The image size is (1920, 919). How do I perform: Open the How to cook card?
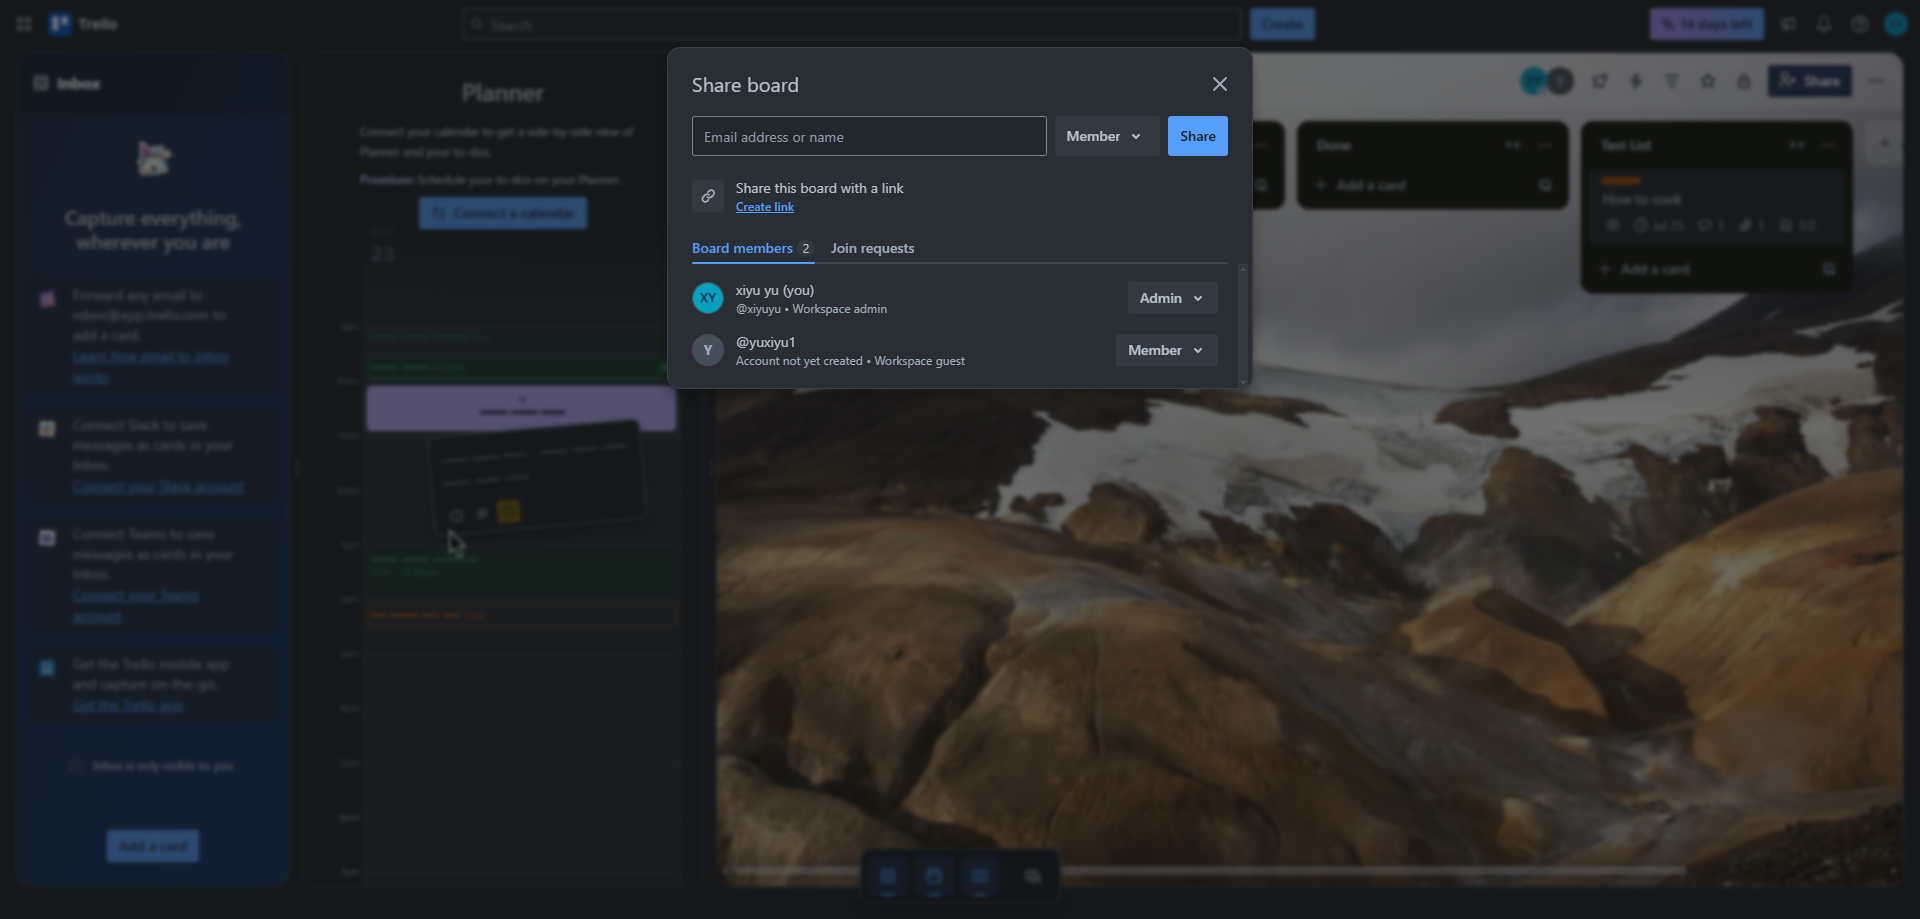click(x=1716, y=206)
